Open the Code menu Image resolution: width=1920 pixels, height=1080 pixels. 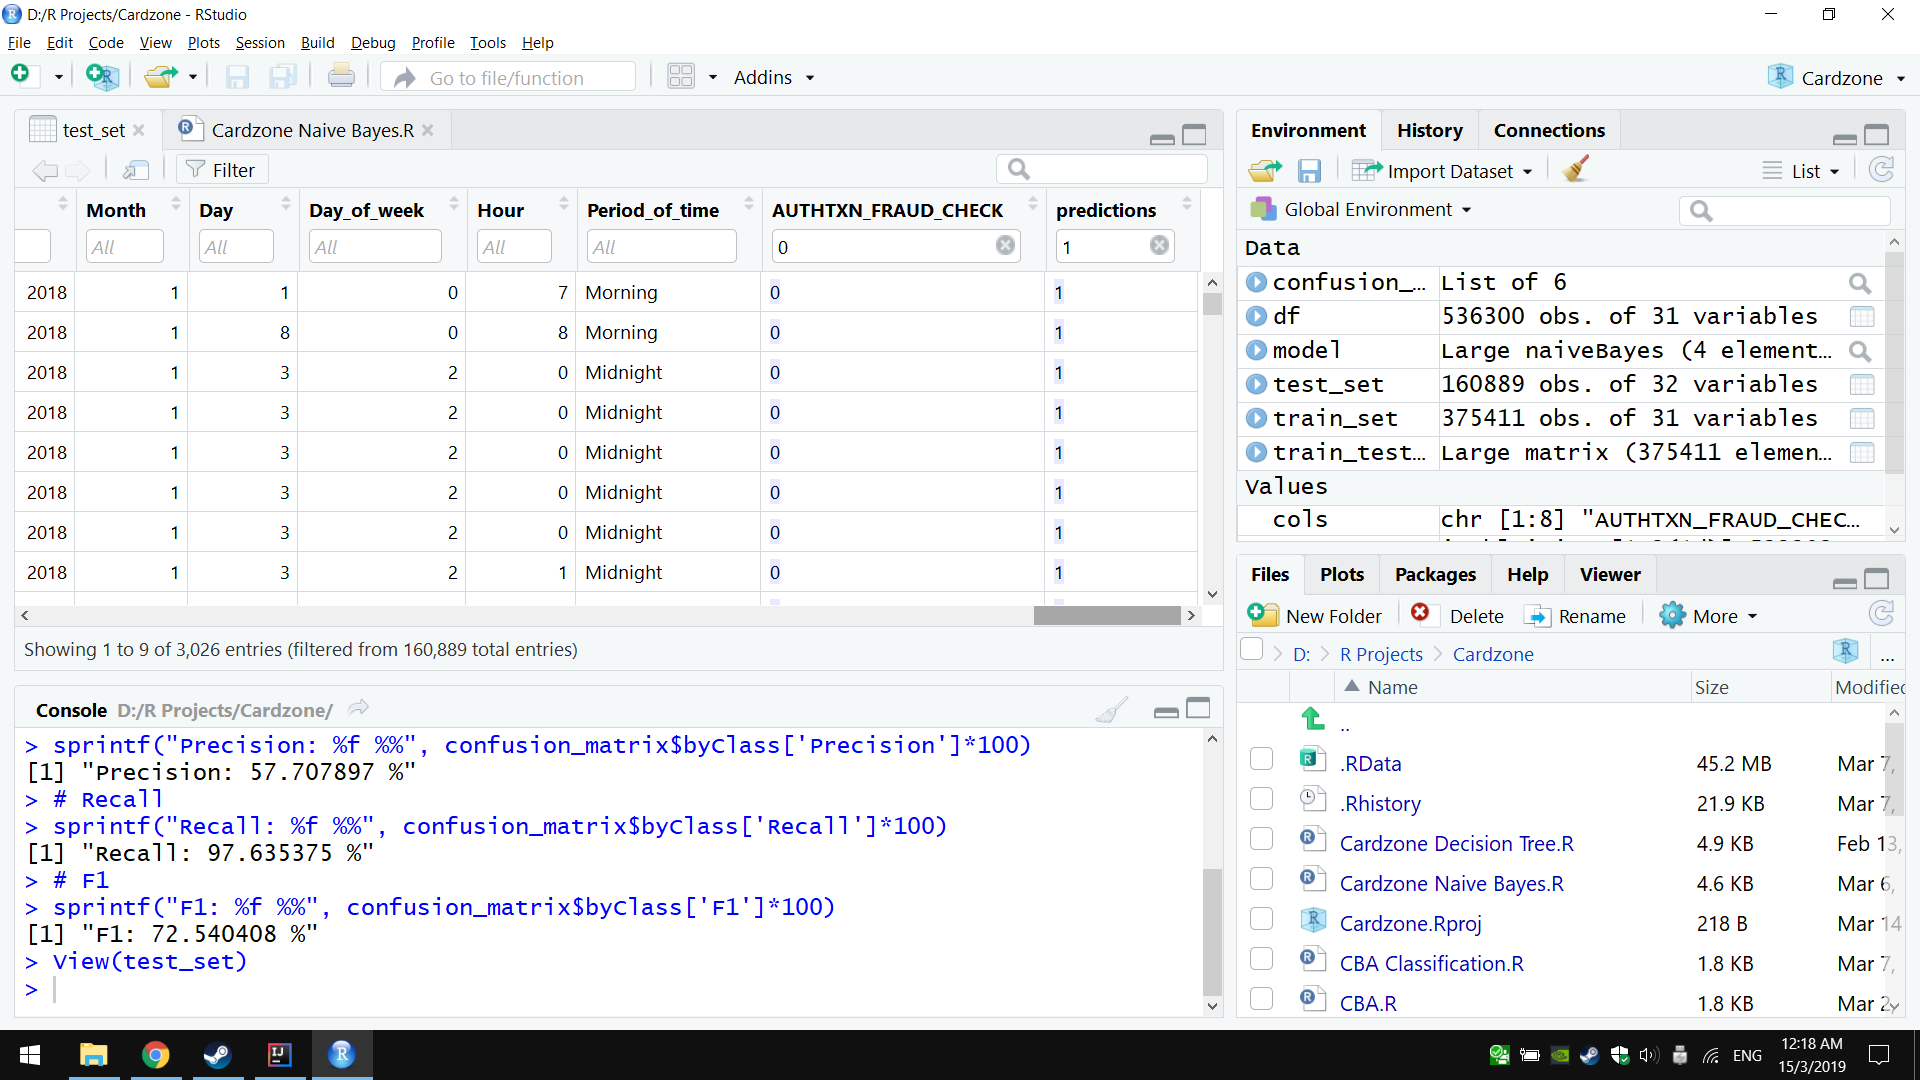(105, 42)
